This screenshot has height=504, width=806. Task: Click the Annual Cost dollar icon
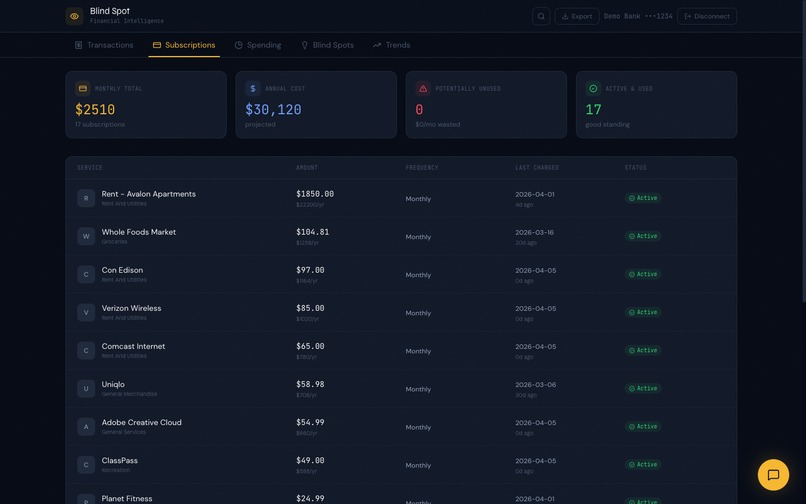[x=253, y=88]
